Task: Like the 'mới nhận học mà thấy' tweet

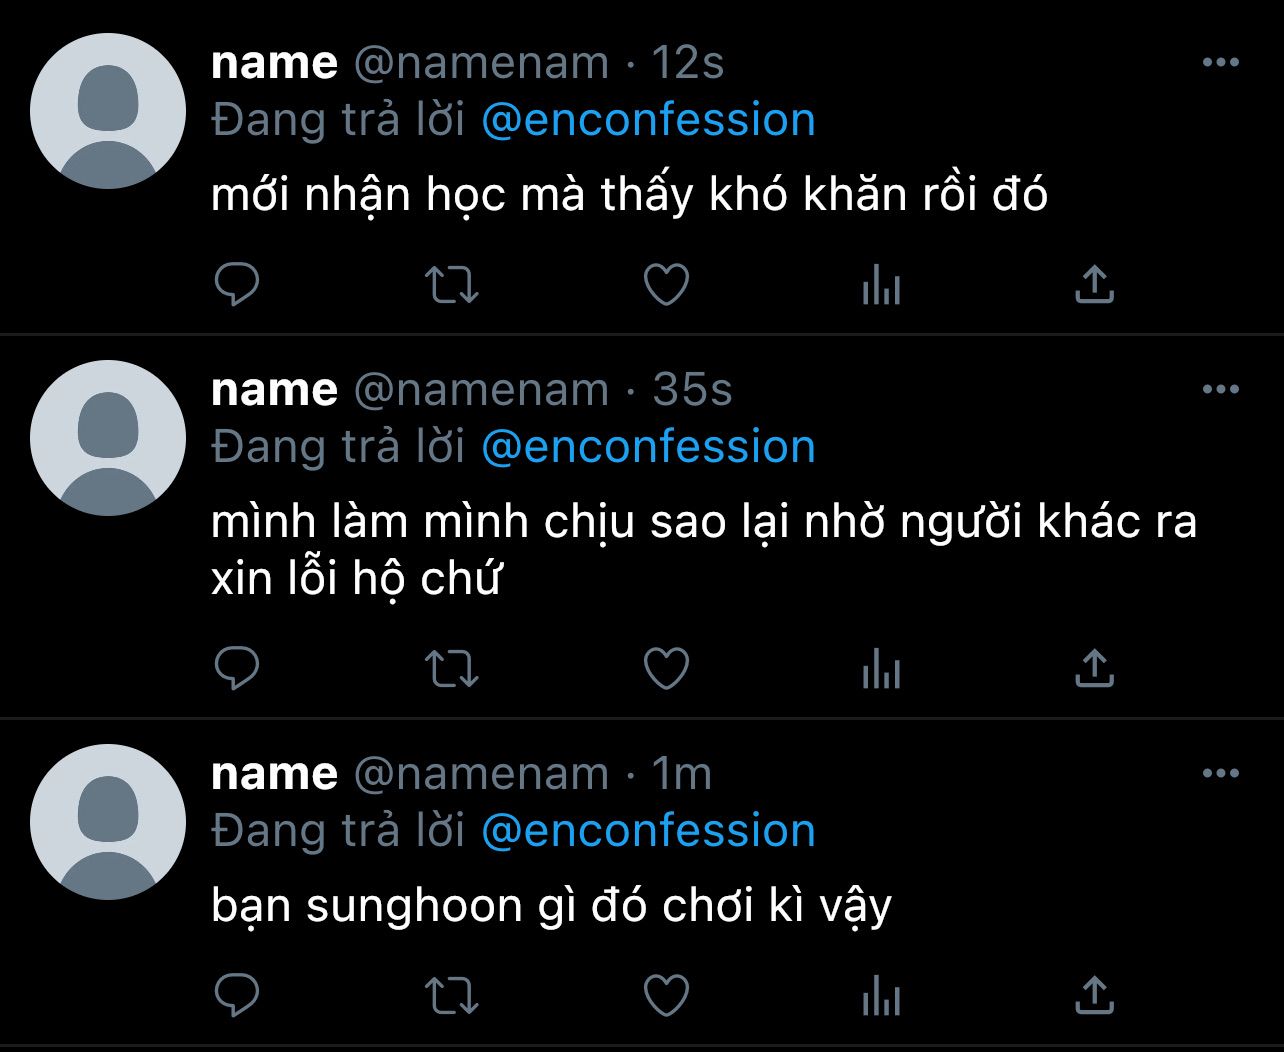Action: click(x=666, y=285)
